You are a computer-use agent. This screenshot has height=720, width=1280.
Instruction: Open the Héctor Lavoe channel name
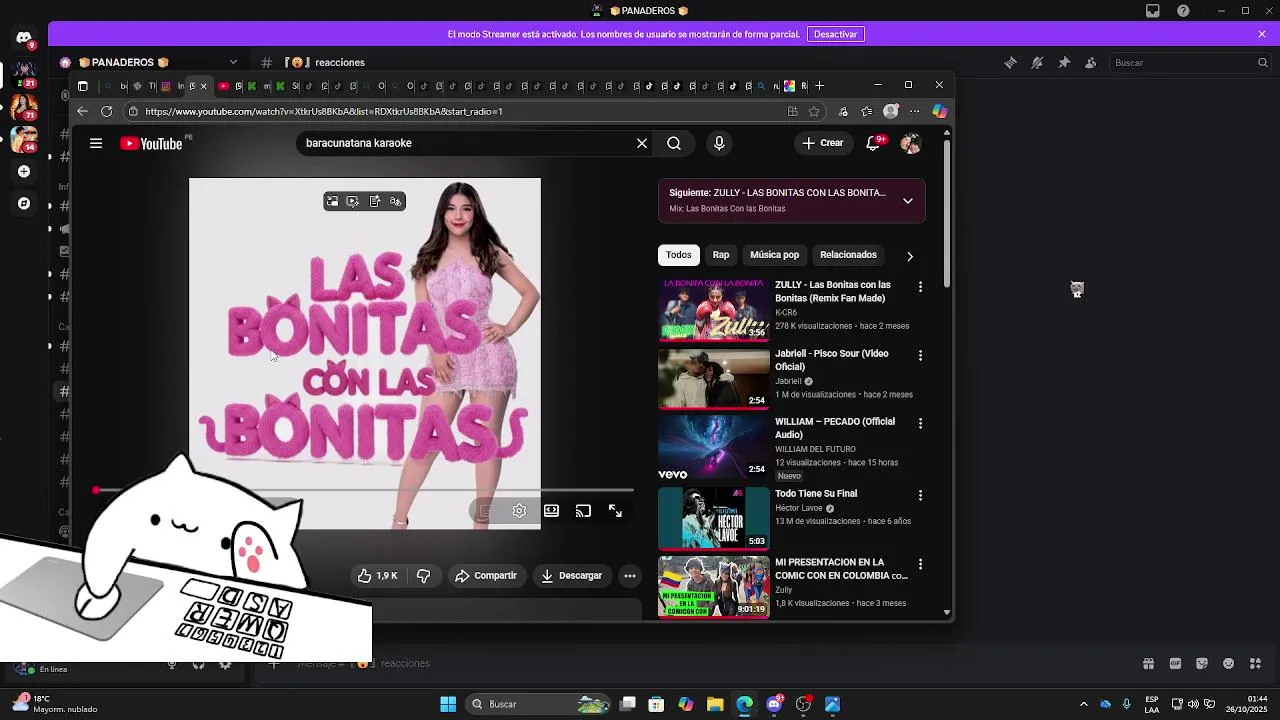799,508
